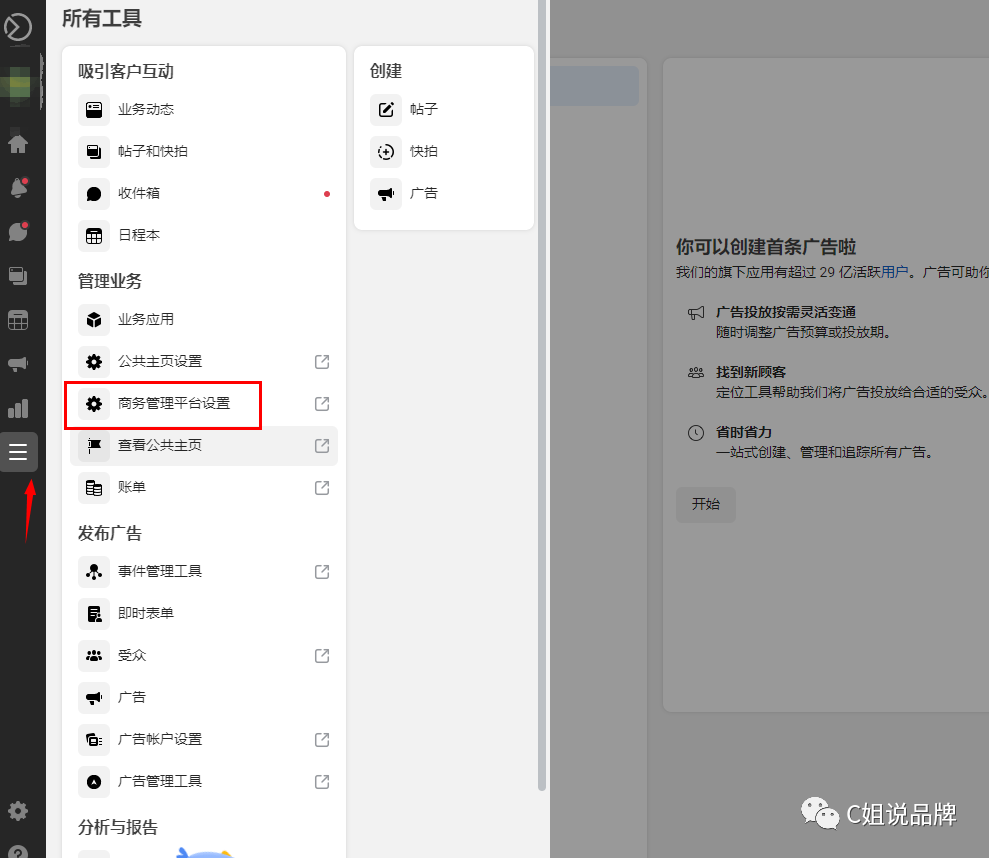
Task: Click the 开始 button
Action: pos(705,505)
